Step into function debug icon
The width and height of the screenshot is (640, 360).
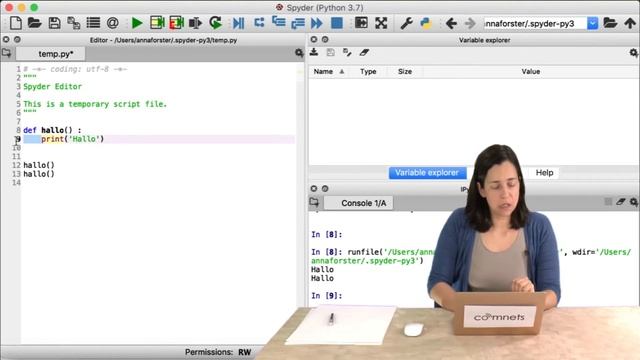pos(278,22)
